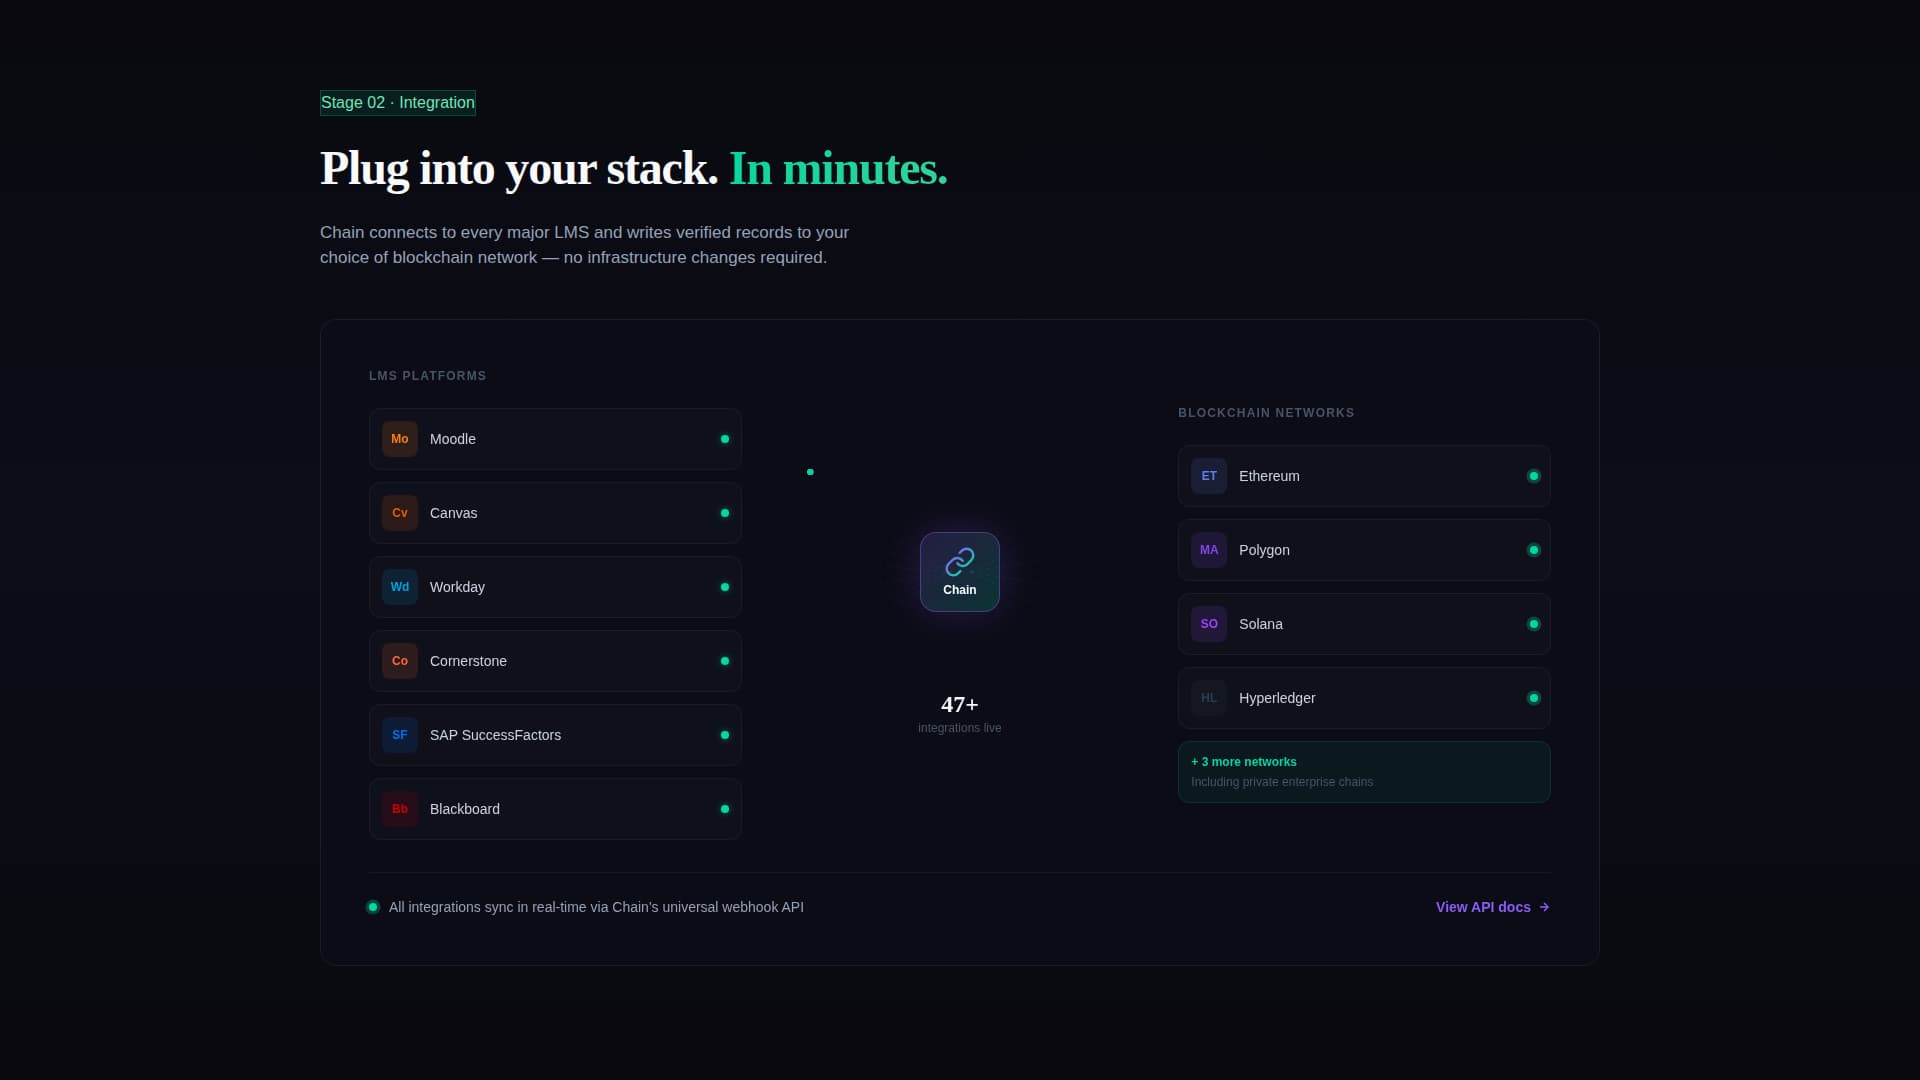Image resolution: width=1920 pixels, height=1080 pixels.
Task: Click the central Chain link logo
Action: (960, 572)
